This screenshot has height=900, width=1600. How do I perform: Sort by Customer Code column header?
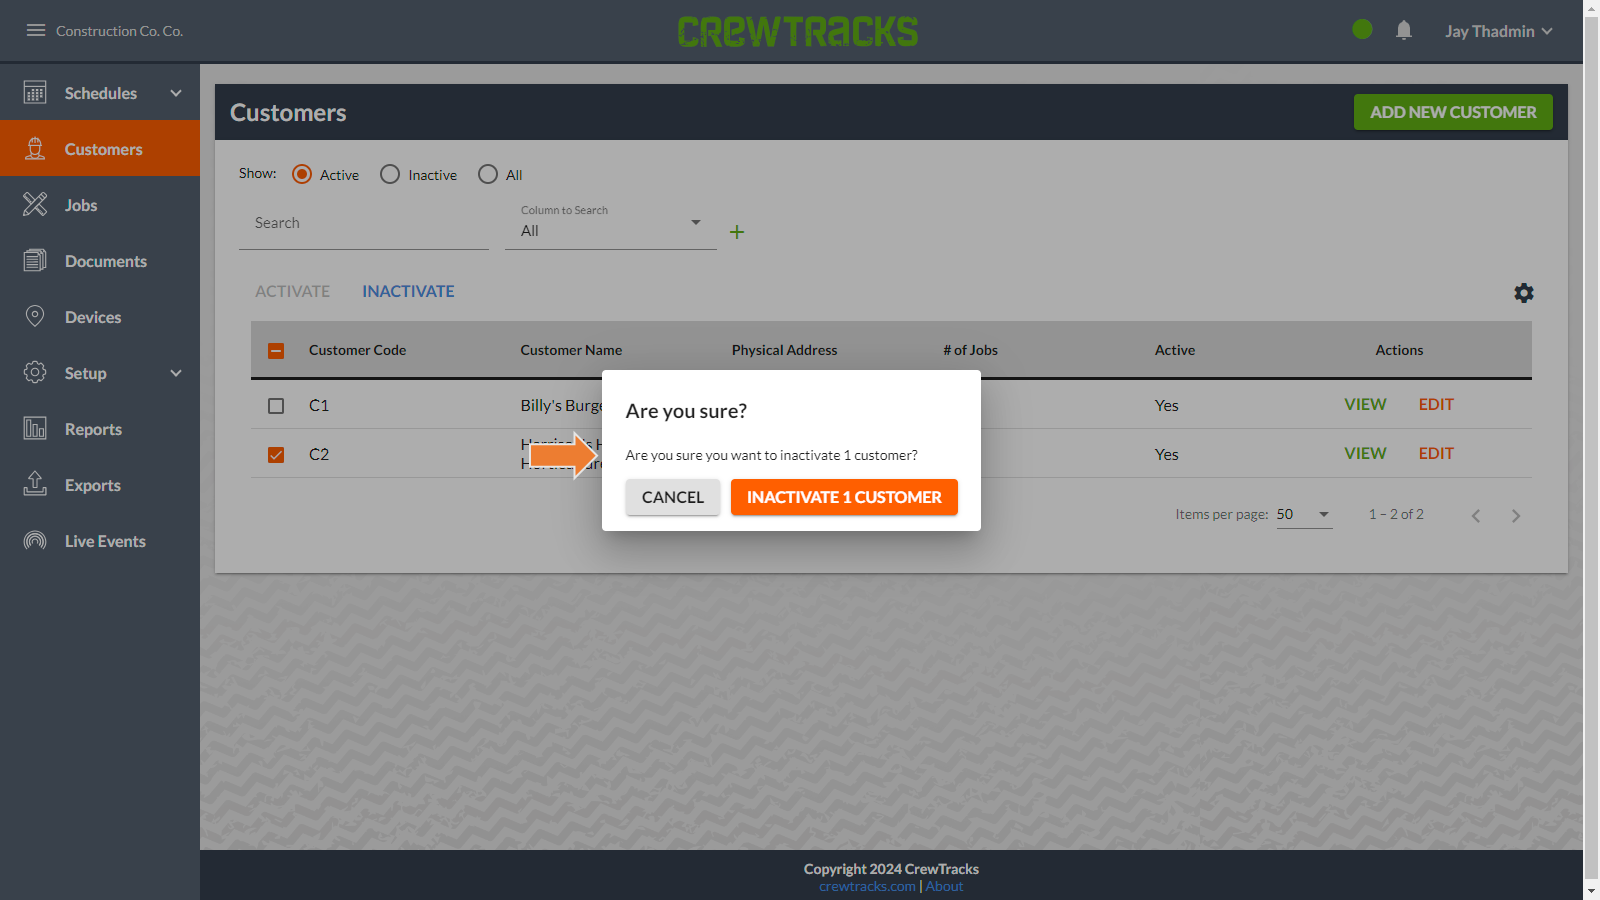pyautogui.click(x=357, y=350)
